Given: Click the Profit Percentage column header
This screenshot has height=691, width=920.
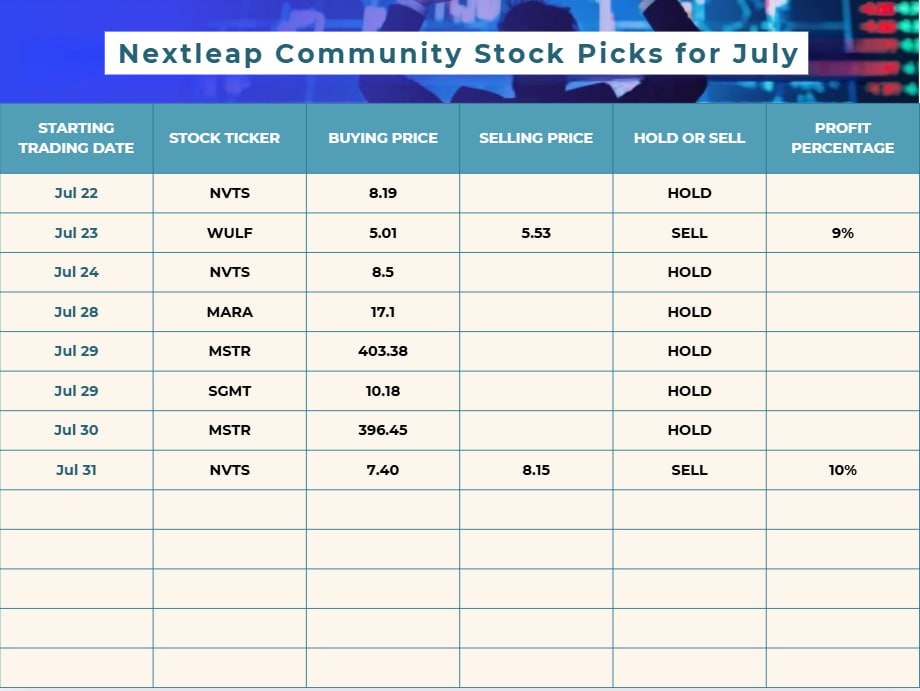Looking at the screenshot, I should tap(842, 138).
